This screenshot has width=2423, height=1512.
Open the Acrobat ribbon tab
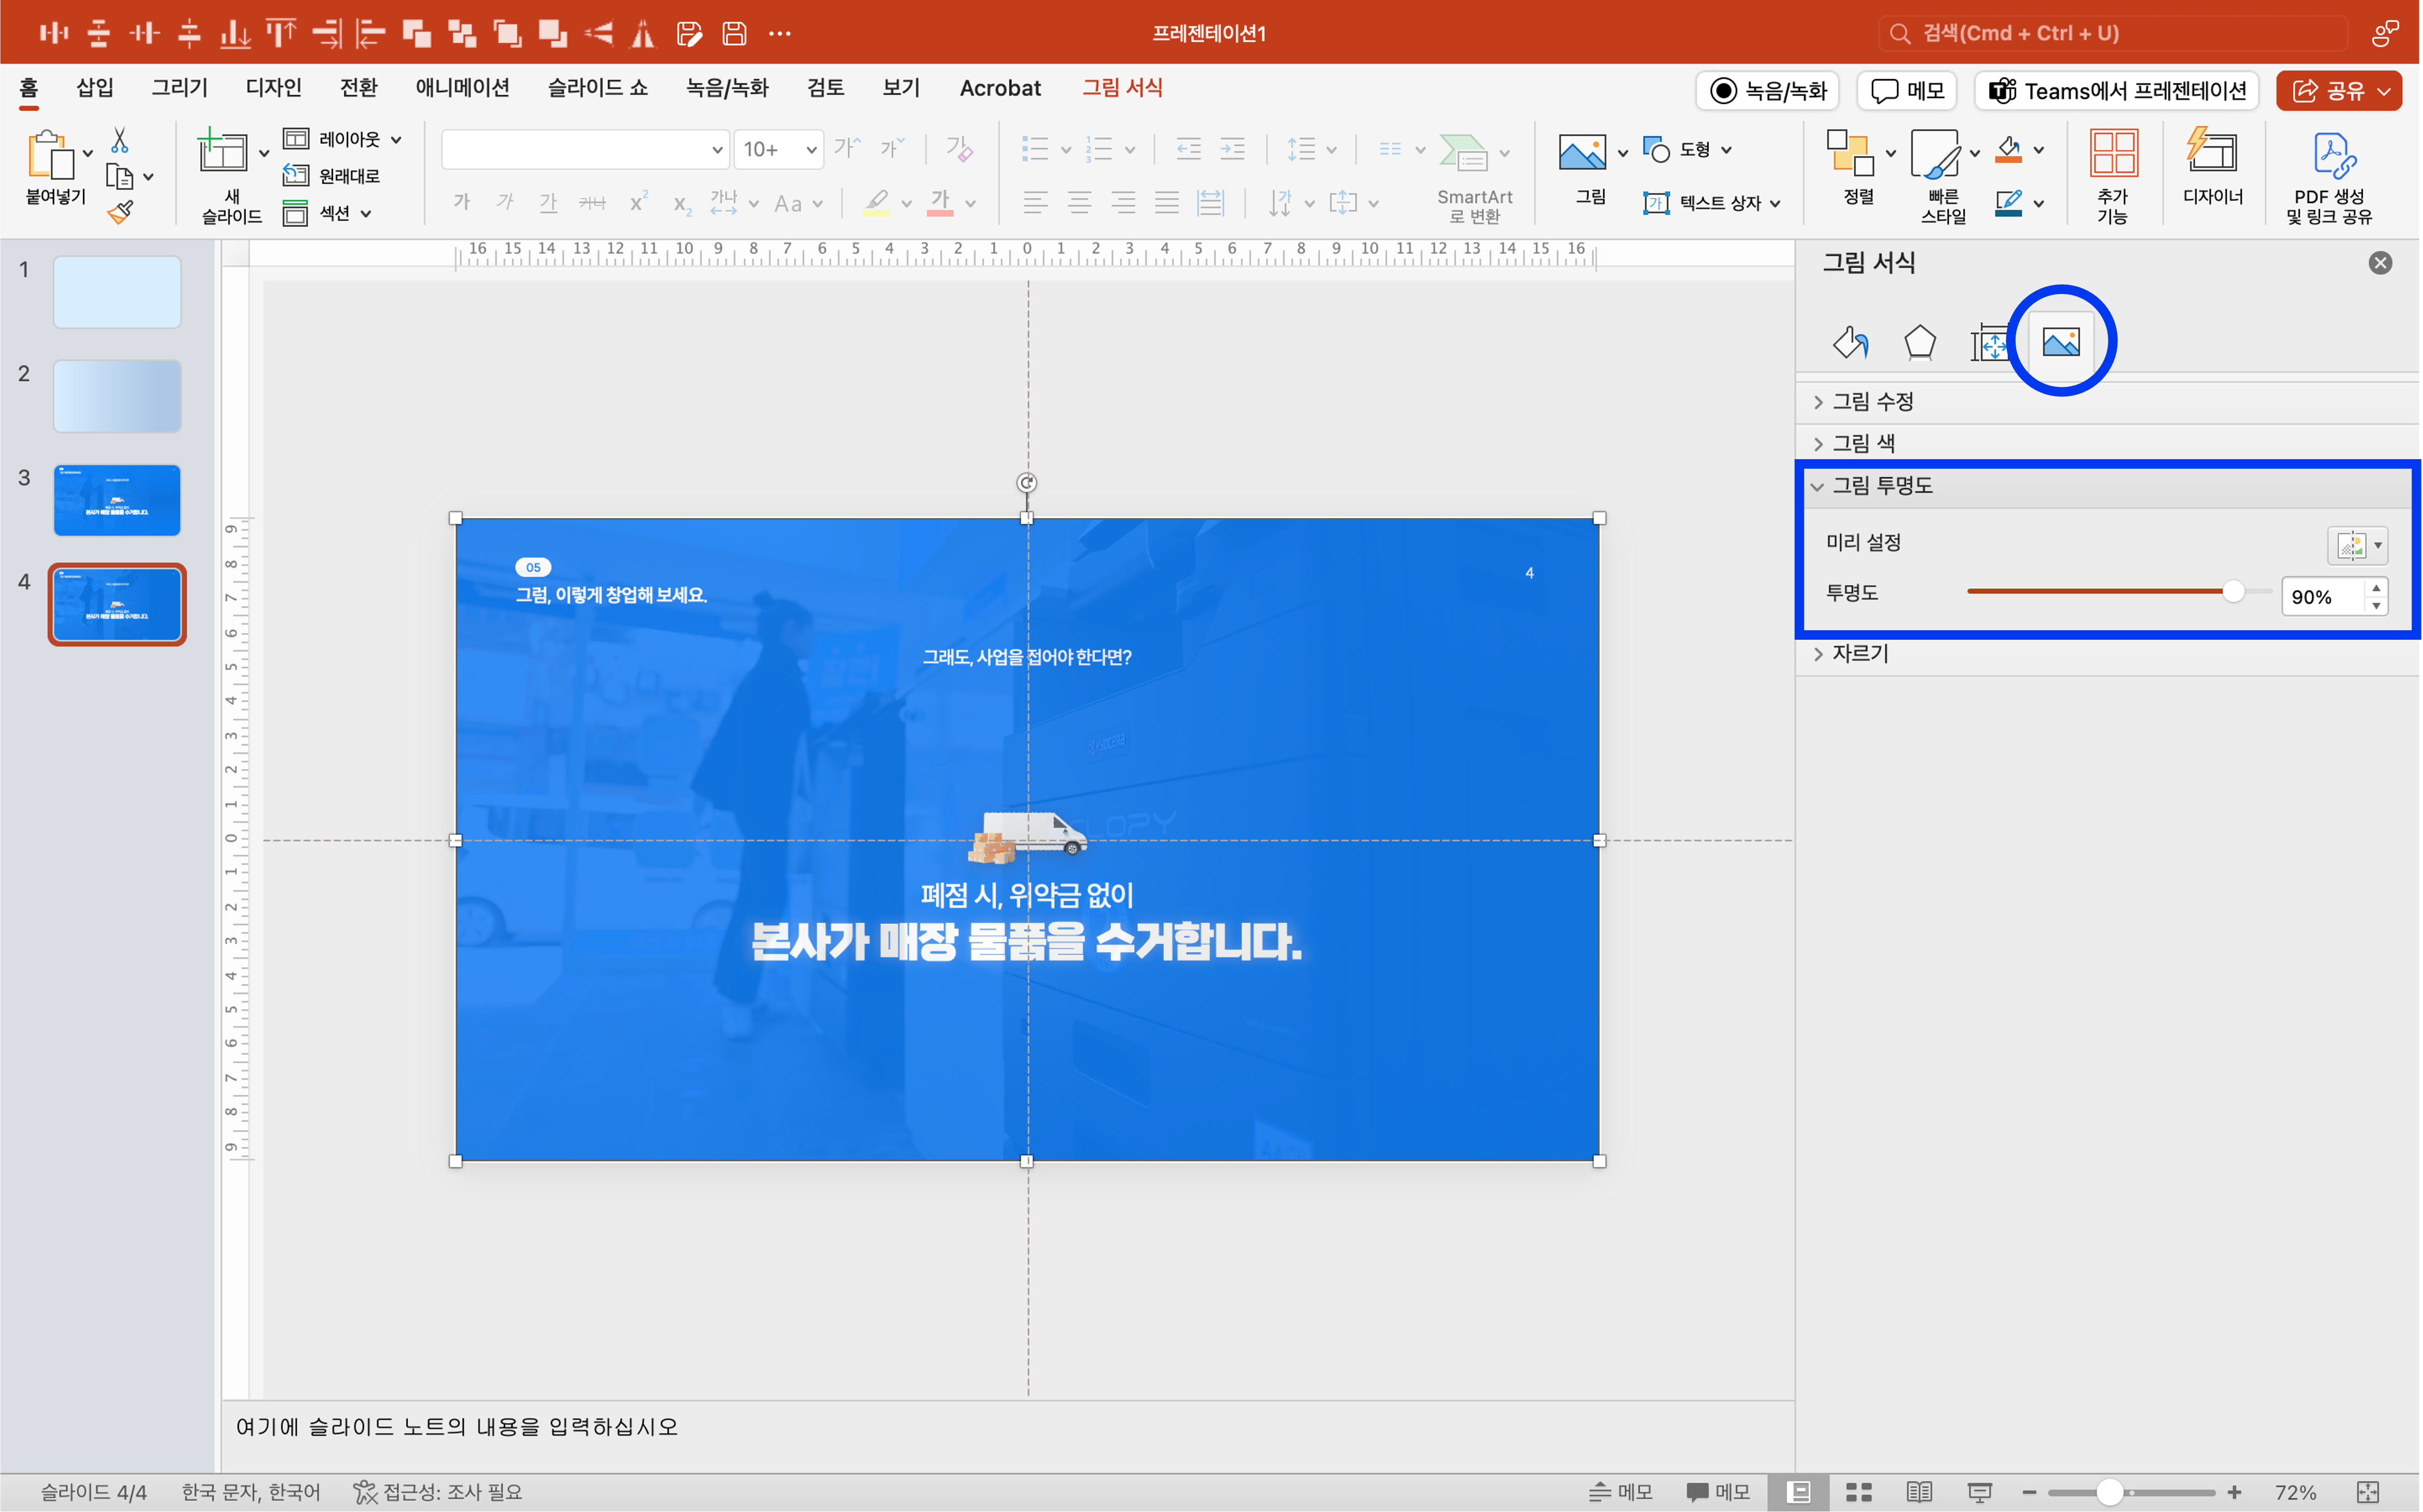pos(1000,88)
